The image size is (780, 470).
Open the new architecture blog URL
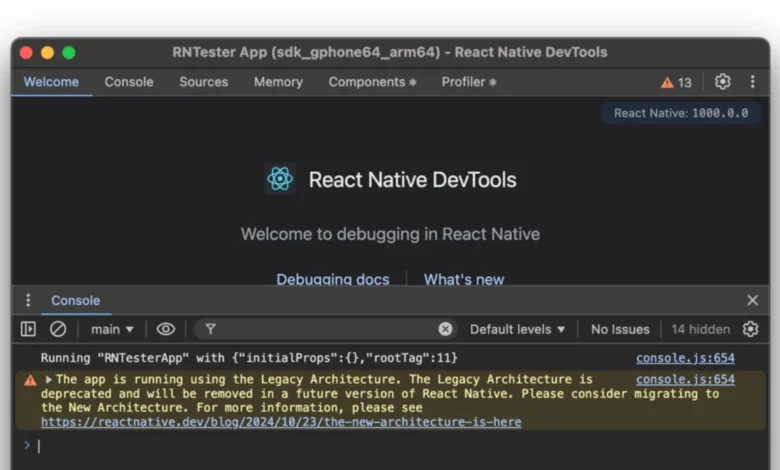[281, 422]
